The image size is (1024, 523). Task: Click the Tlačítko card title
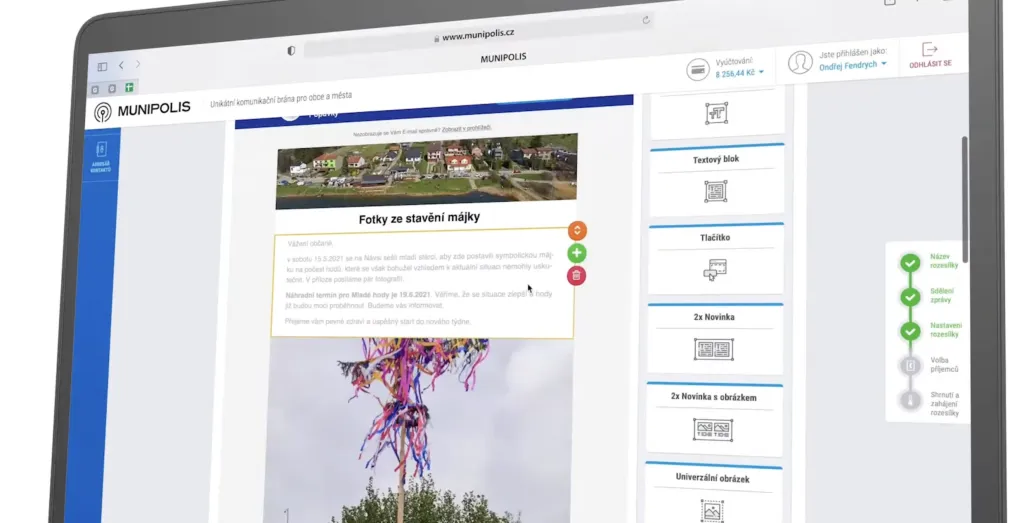point(715,238)
